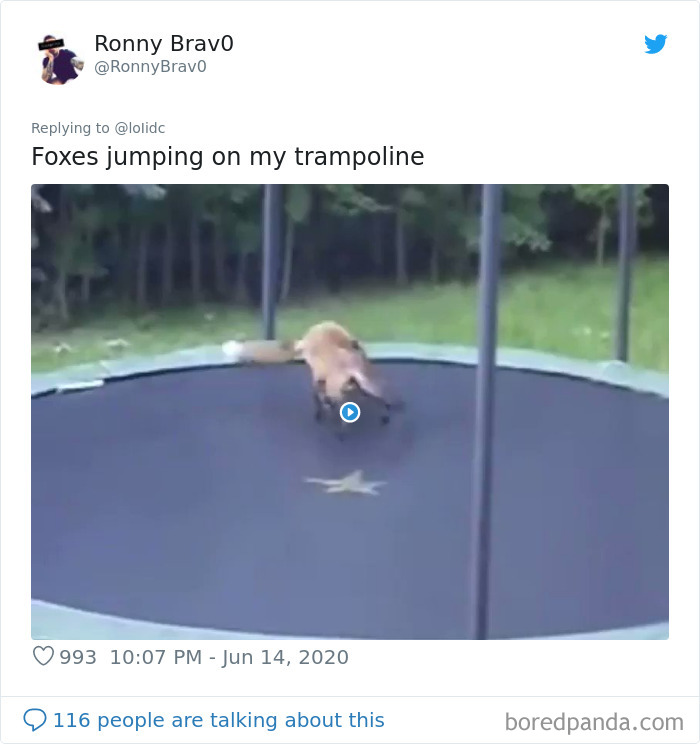Open replies via the speech bubble icon
The image size is (700, 744).
pyautogui.click(x=35, y=720)
